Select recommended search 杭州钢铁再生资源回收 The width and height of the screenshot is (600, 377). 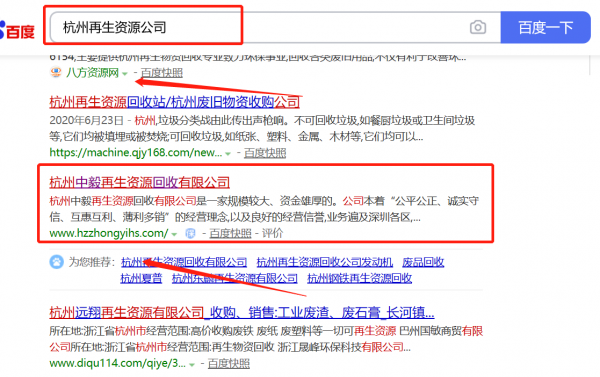(360, 278)
